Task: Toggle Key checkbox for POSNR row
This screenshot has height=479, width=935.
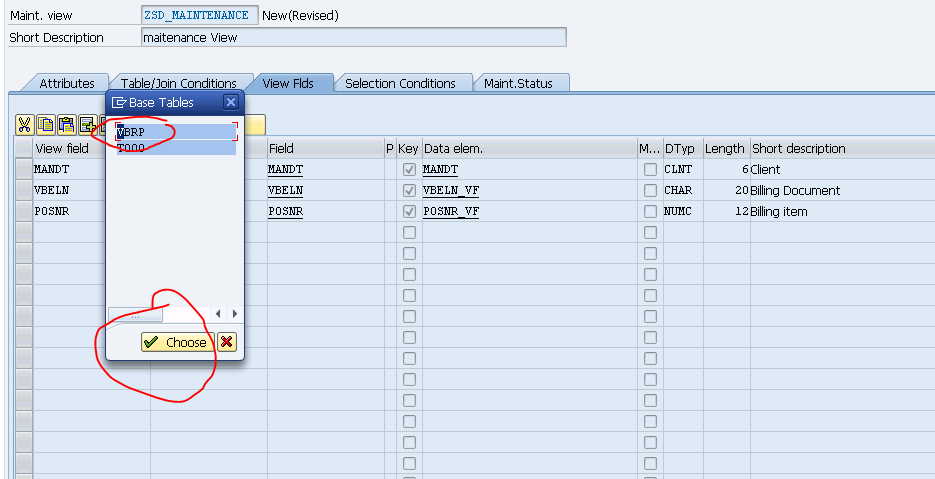Action: [x=409, y=211]
